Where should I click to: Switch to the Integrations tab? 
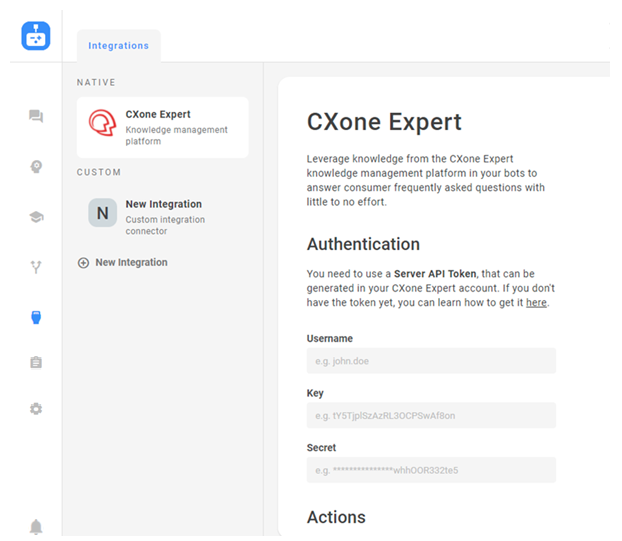click(119, 46)
